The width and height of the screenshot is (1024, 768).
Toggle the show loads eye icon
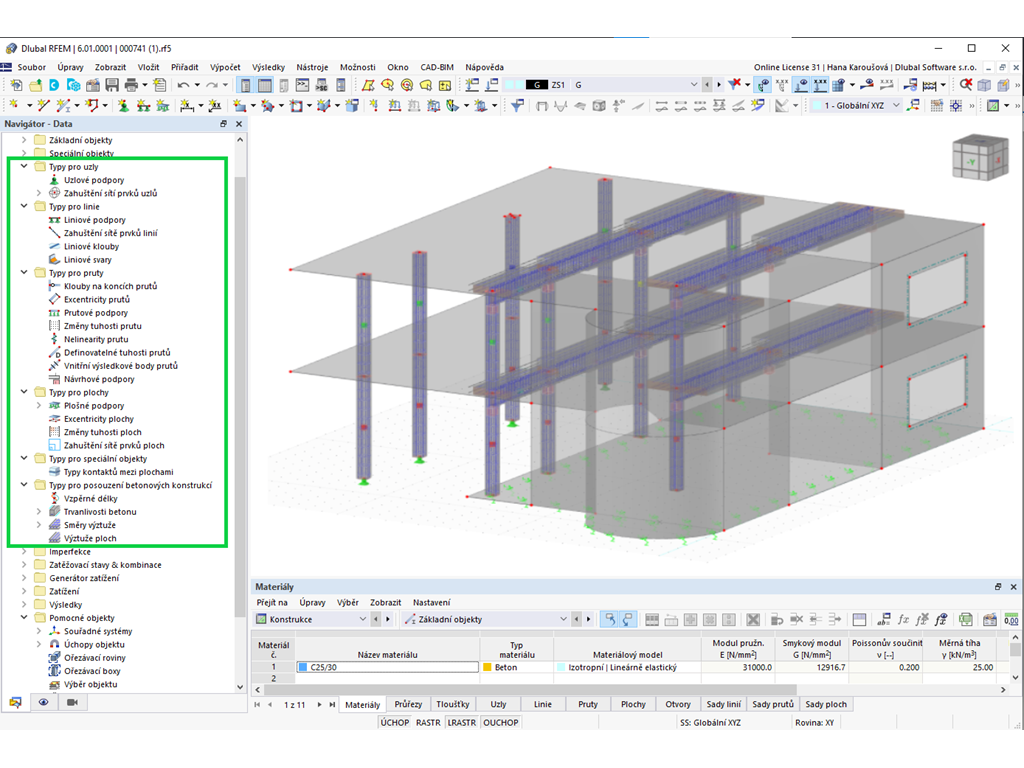pos(802,84)
